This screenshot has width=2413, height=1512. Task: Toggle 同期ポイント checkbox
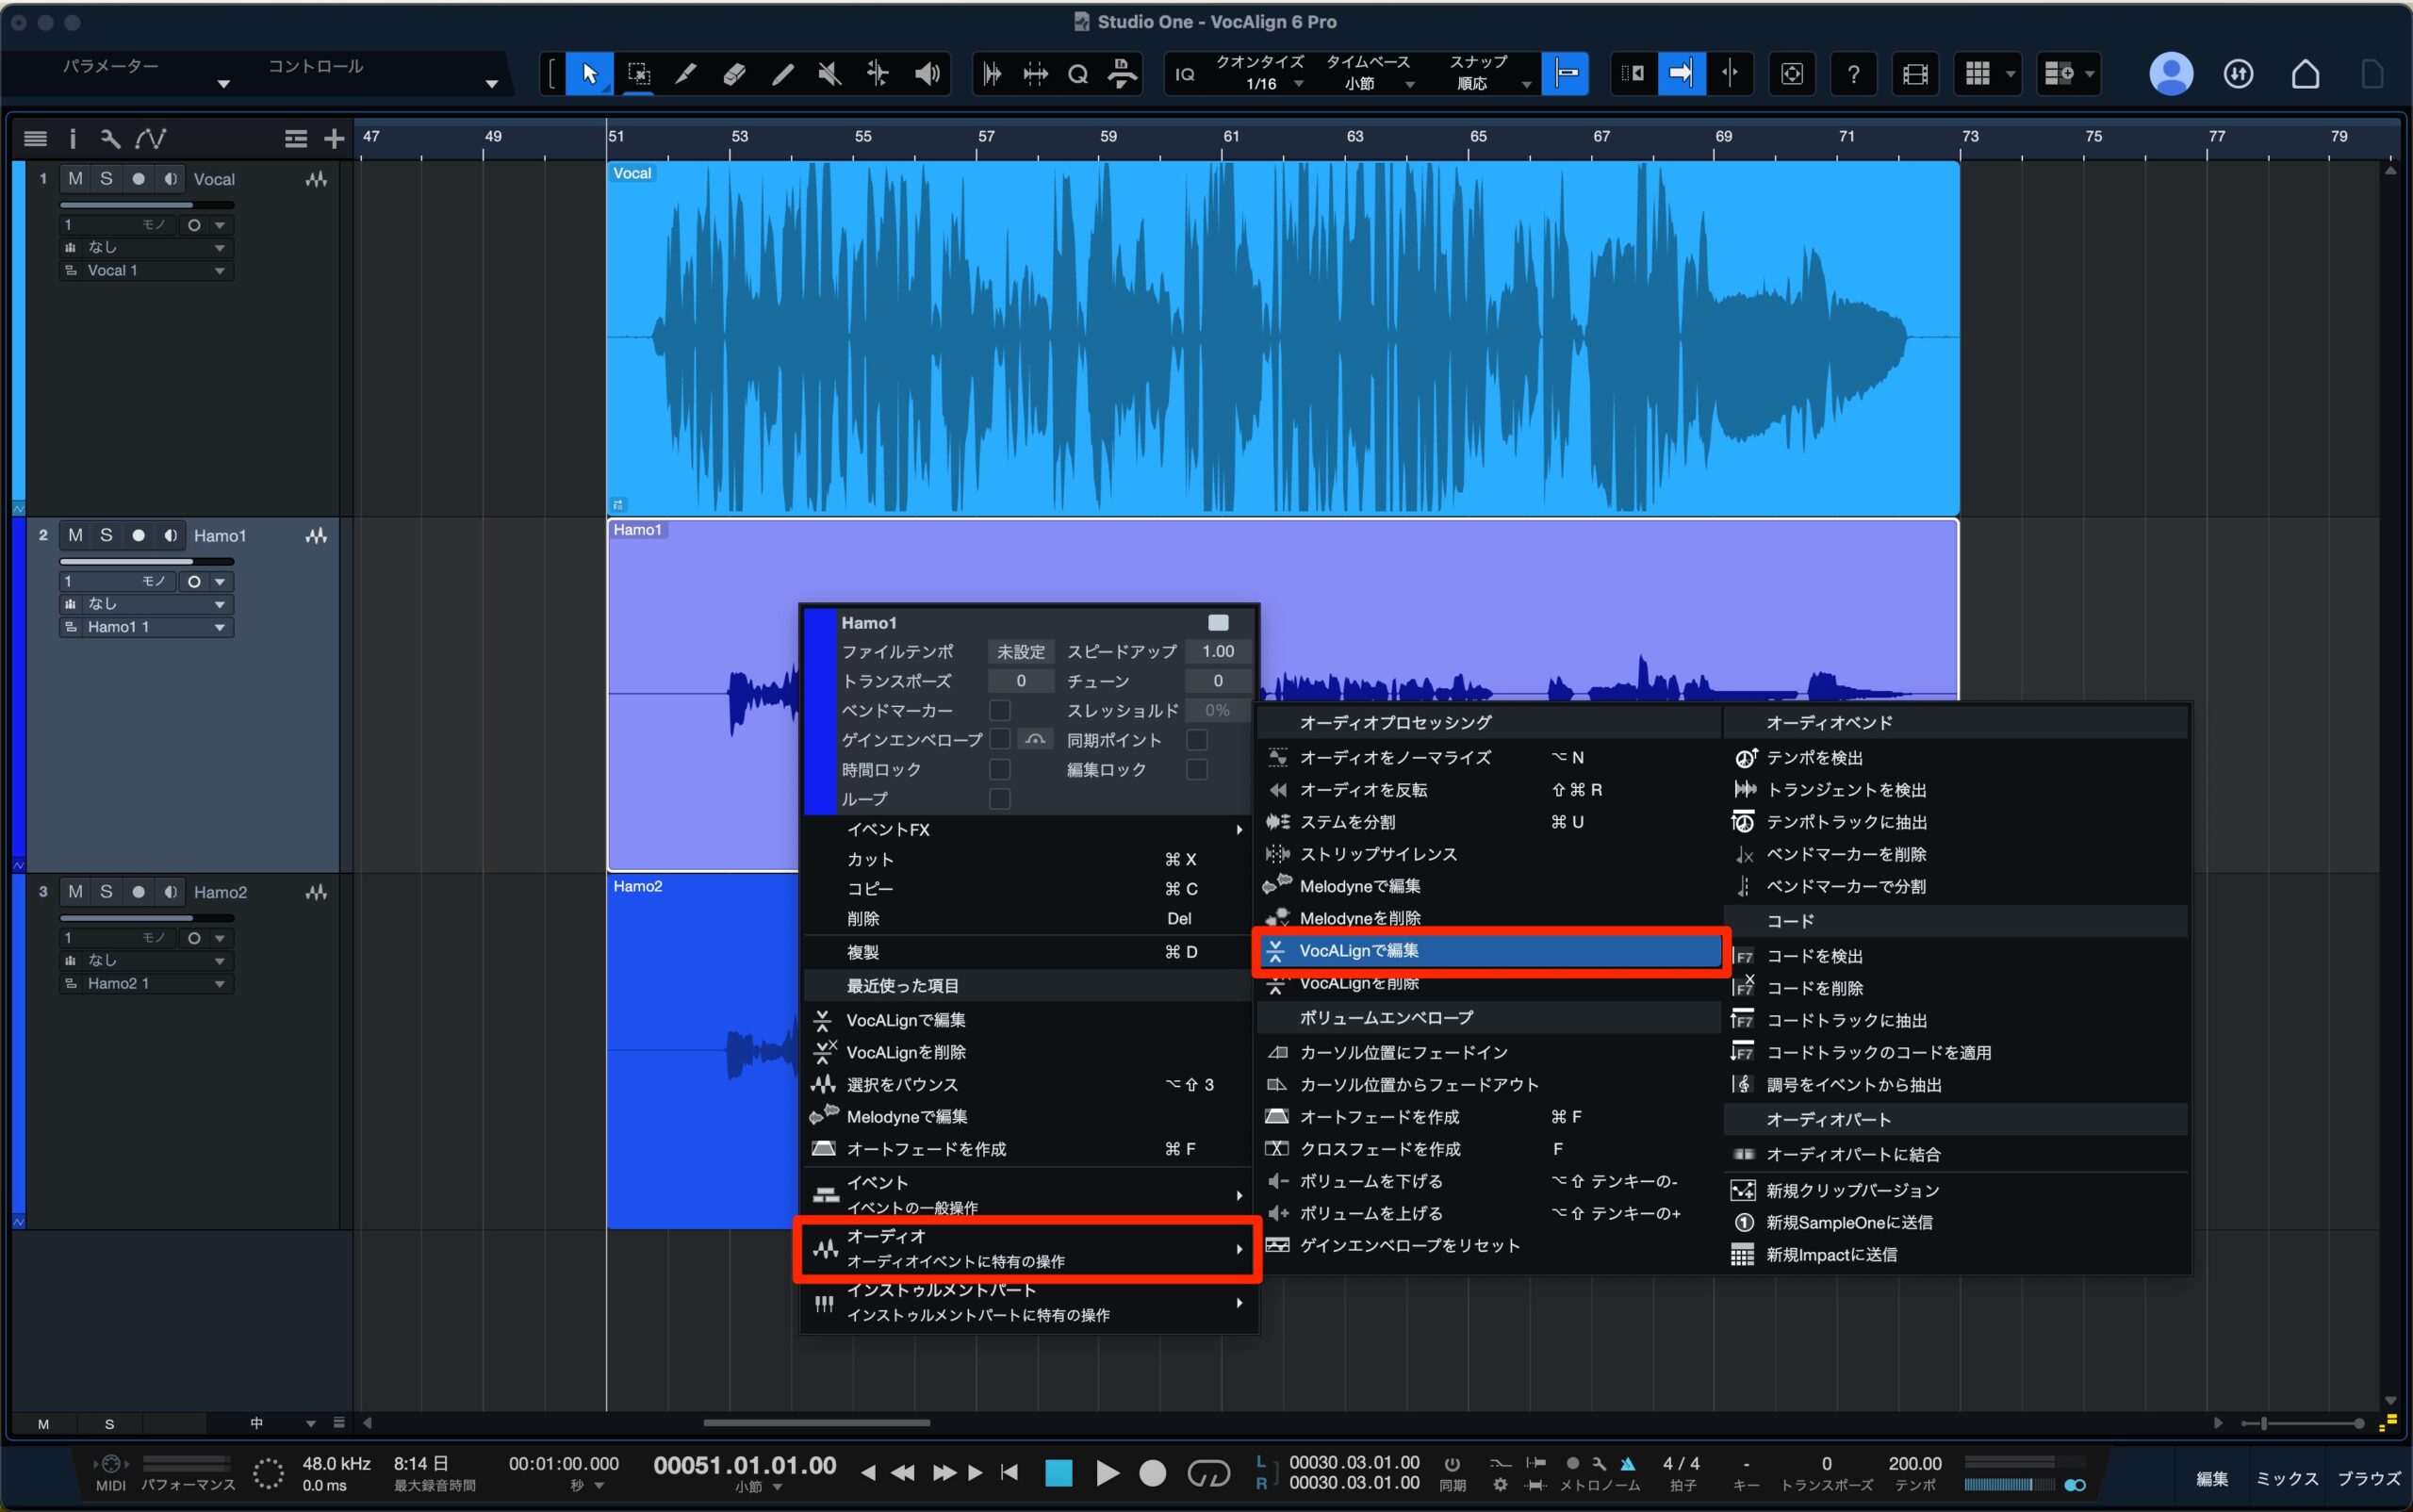click(1196, 740)
